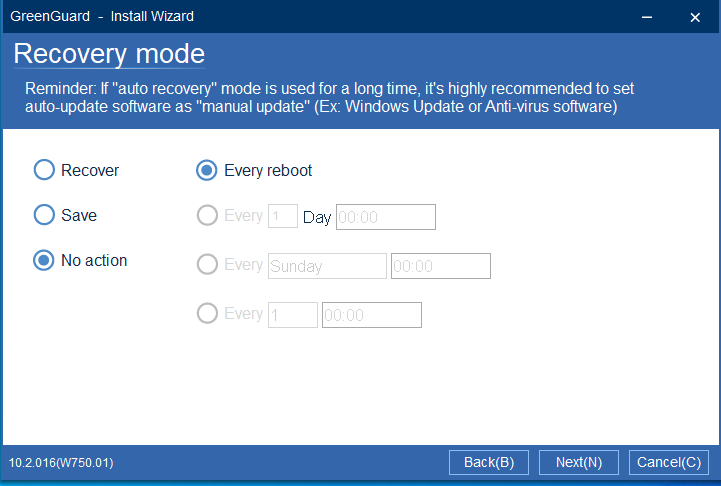721x486 pixels.
Task: Click the time field in the bottom row
Action: [371, 315]
